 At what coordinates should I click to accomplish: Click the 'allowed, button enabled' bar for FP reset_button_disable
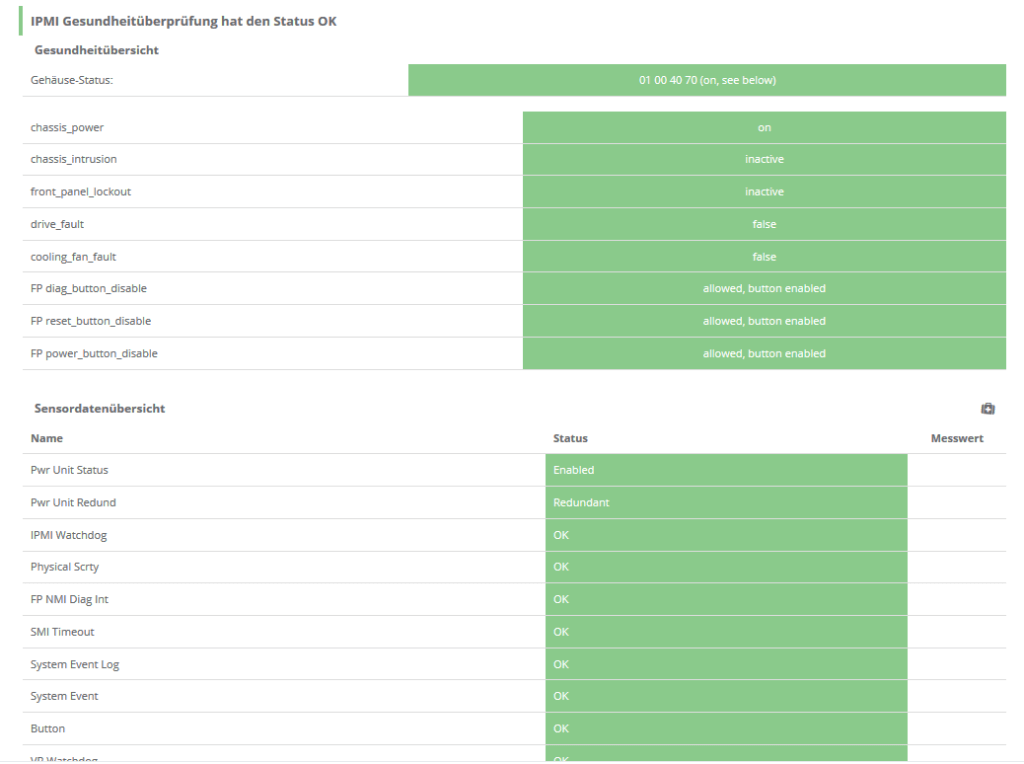click(x=764, y=321)
